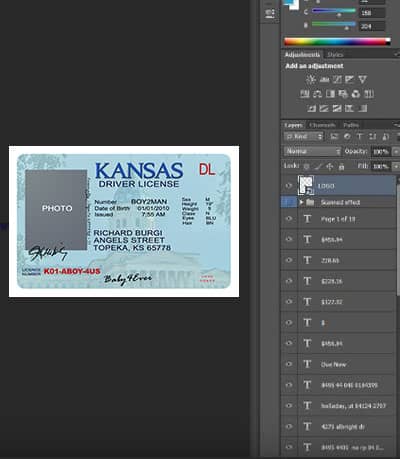Click the Opacity value field
This screenshot has width=400, height=459.
tap(380, 152)
